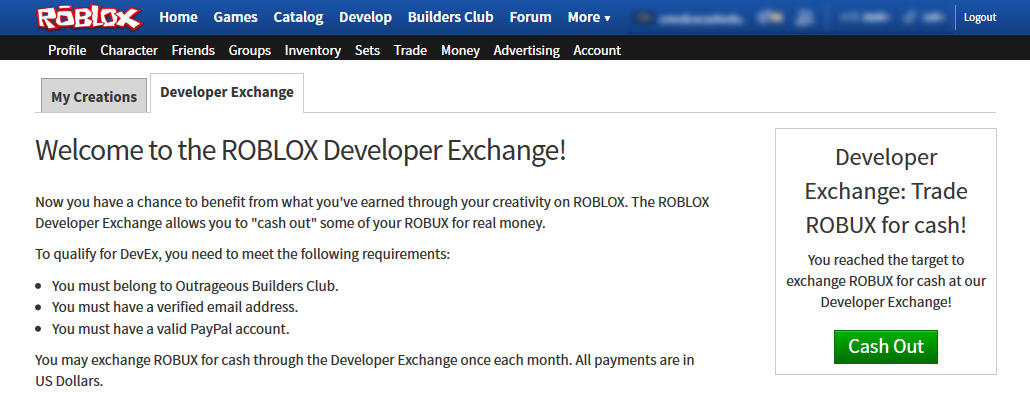Click the ROBLOX logo
The width and height of the screenshot is (1030, 397).
click(x=89, y=18)
